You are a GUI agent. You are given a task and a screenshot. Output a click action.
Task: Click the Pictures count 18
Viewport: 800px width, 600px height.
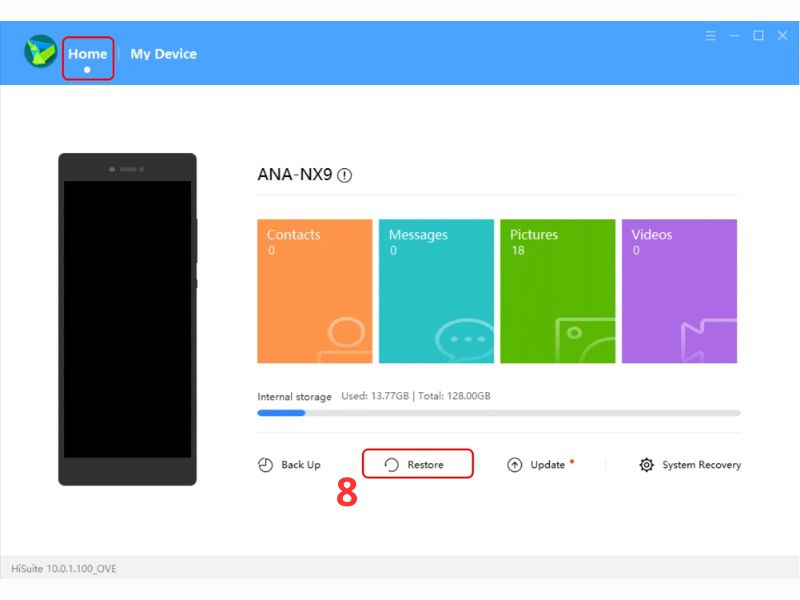[518, 251]
